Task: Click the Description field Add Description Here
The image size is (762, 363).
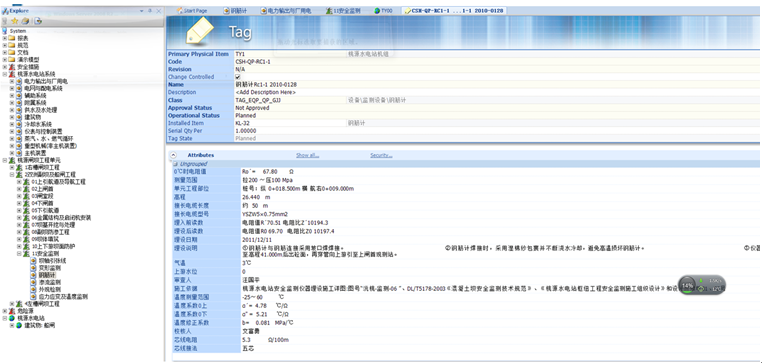Action: tap(266, 92)
